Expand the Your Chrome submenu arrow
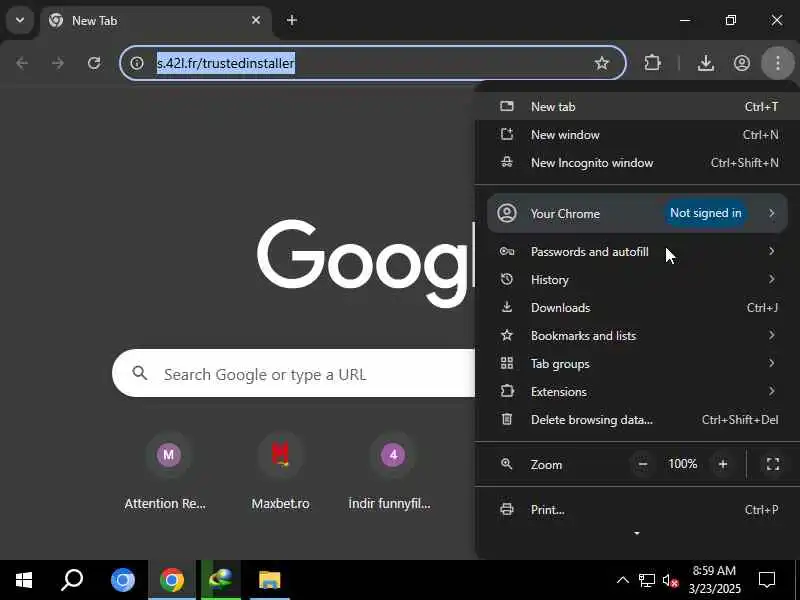800x600 pixels. (x=771, y=213)
